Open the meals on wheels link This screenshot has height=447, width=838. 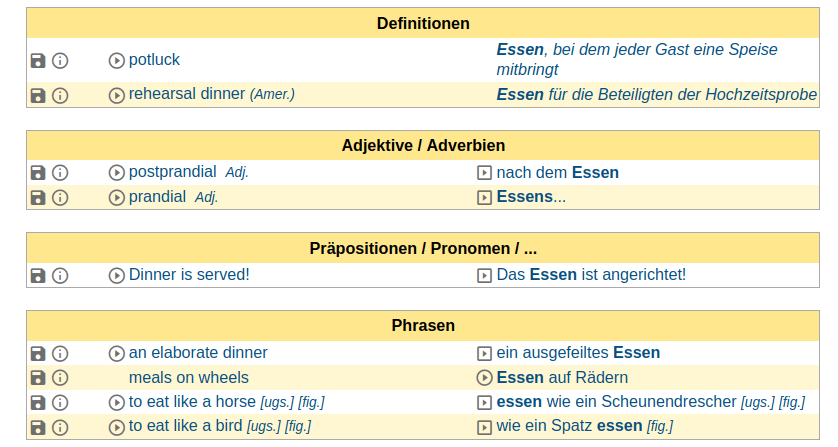click(188, 378)
